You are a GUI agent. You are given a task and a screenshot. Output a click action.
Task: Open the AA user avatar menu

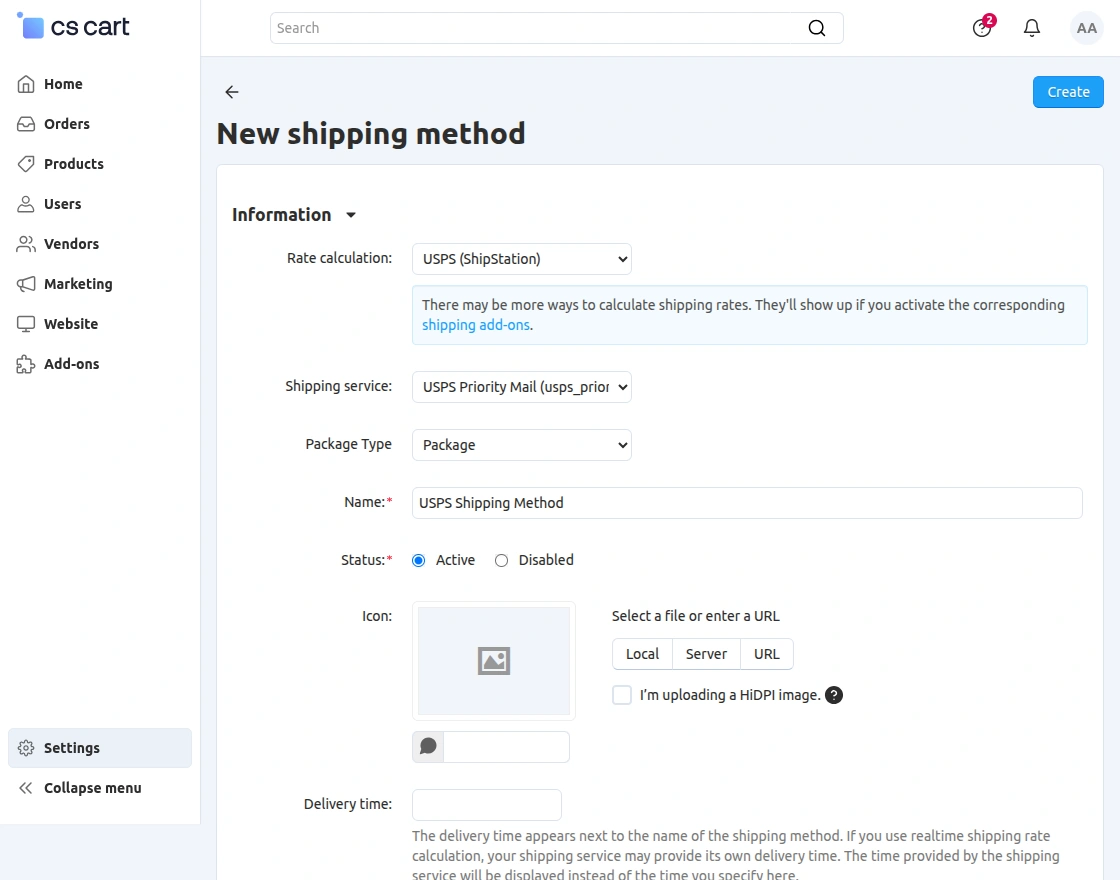1086,28
